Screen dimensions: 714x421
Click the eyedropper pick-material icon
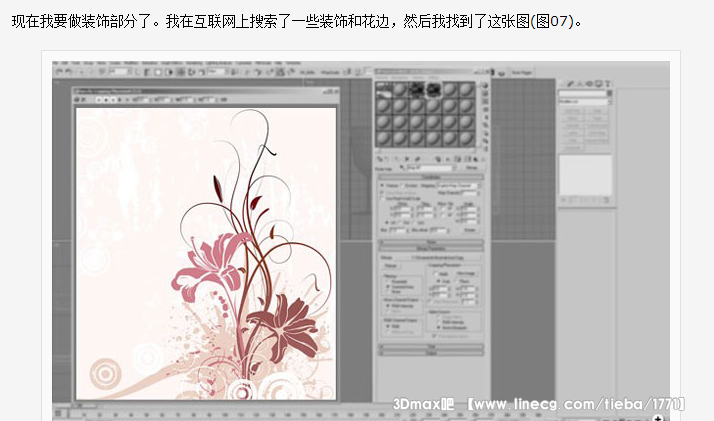(402, 167)
